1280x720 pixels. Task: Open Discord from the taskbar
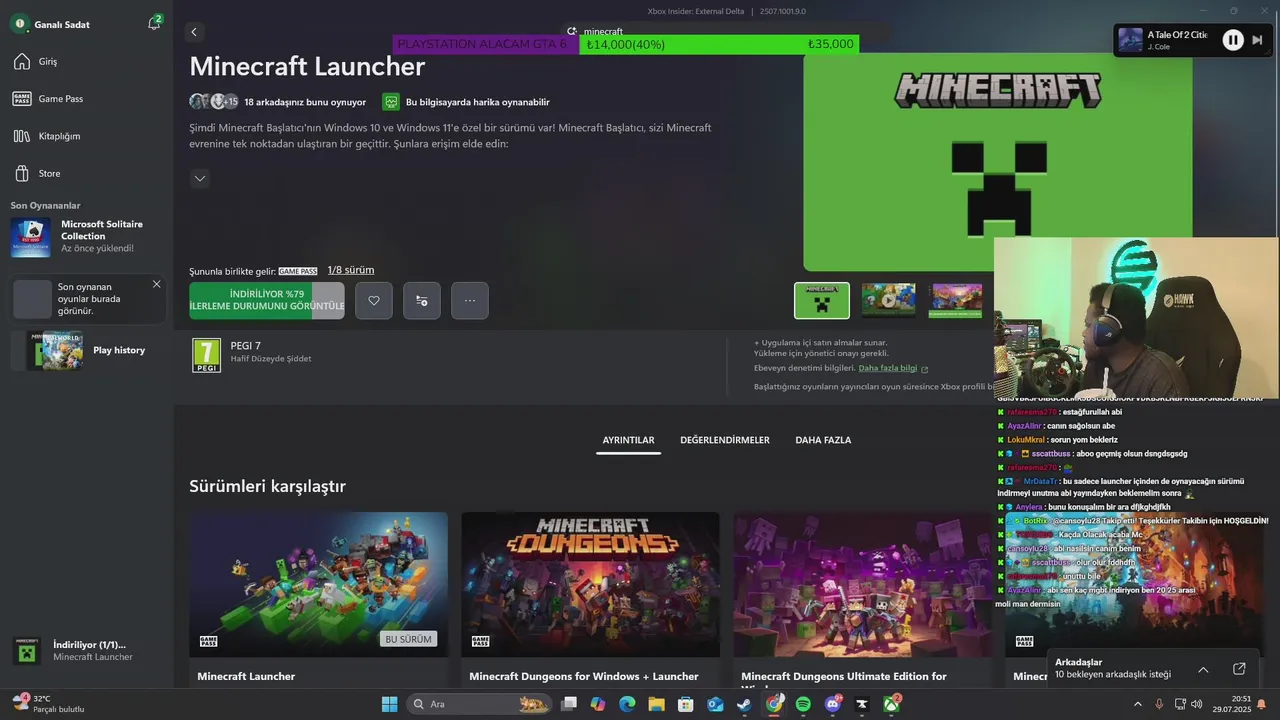click(x=833, y=704)
